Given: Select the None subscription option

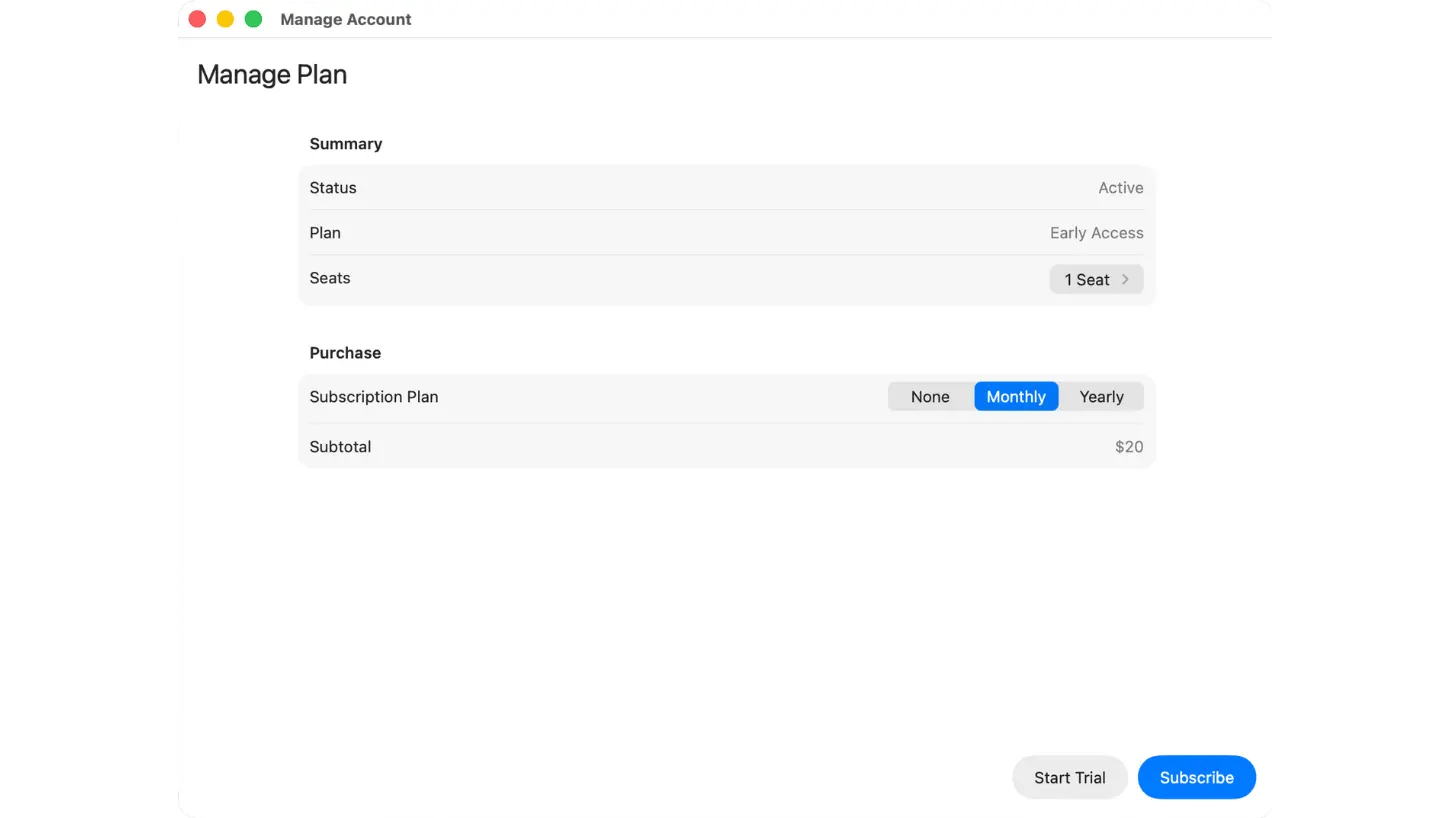Looking at the screenshot, I should pyautogui.click(x=930, y=397).
